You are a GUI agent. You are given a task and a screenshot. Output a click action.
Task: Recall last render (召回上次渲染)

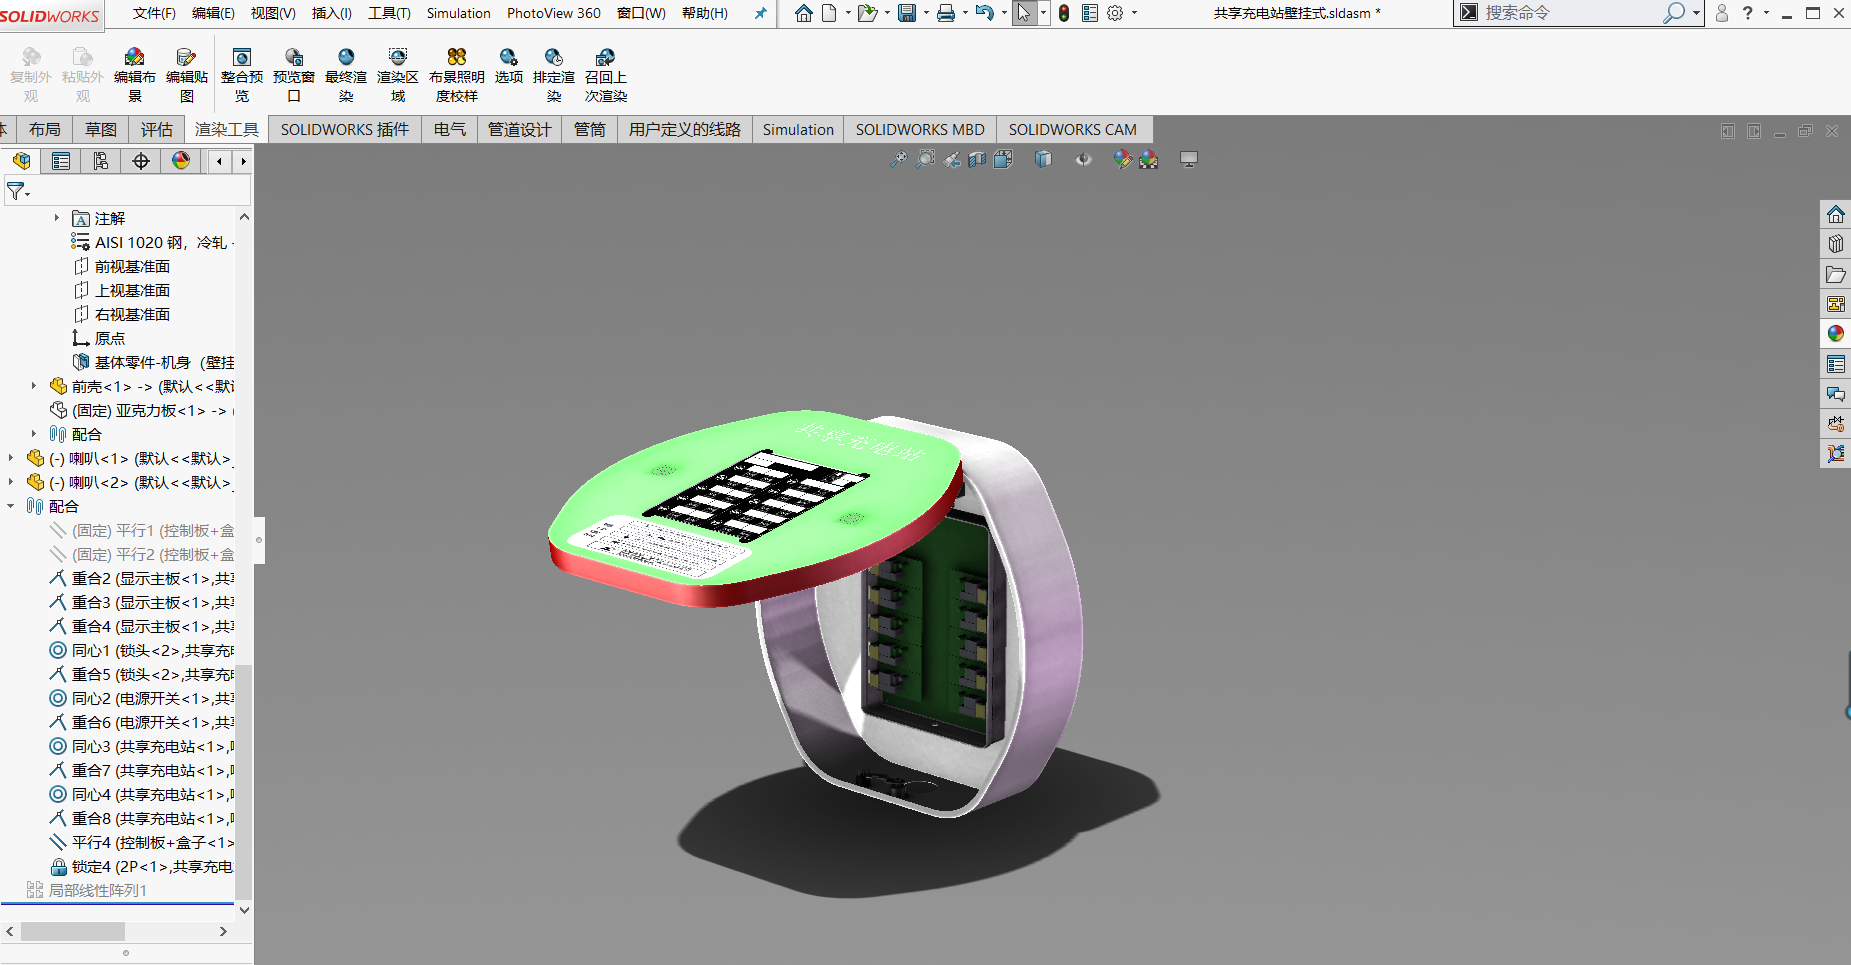click(606, 75)
